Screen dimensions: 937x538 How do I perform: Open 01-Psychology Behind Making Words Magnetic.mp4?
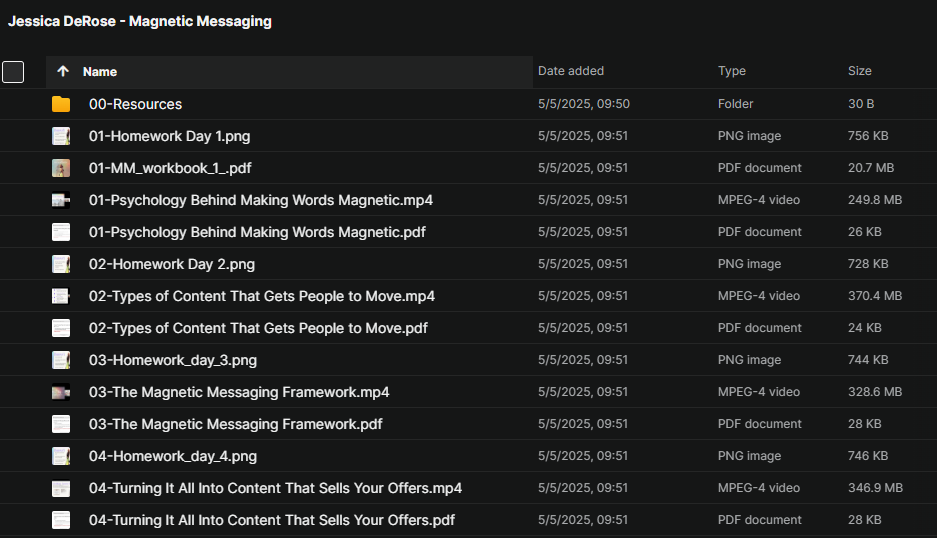(x=261, y=200)
